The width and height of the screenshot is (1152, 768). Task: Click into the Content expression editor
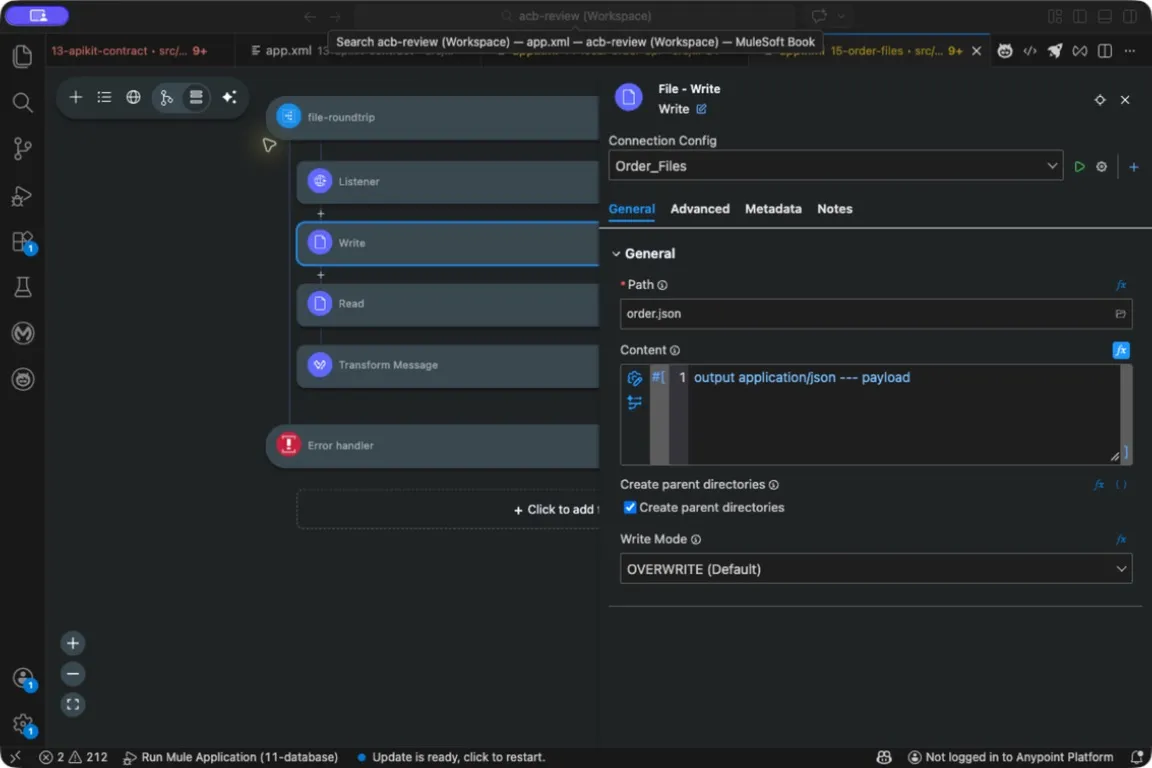tap(902, 414)
